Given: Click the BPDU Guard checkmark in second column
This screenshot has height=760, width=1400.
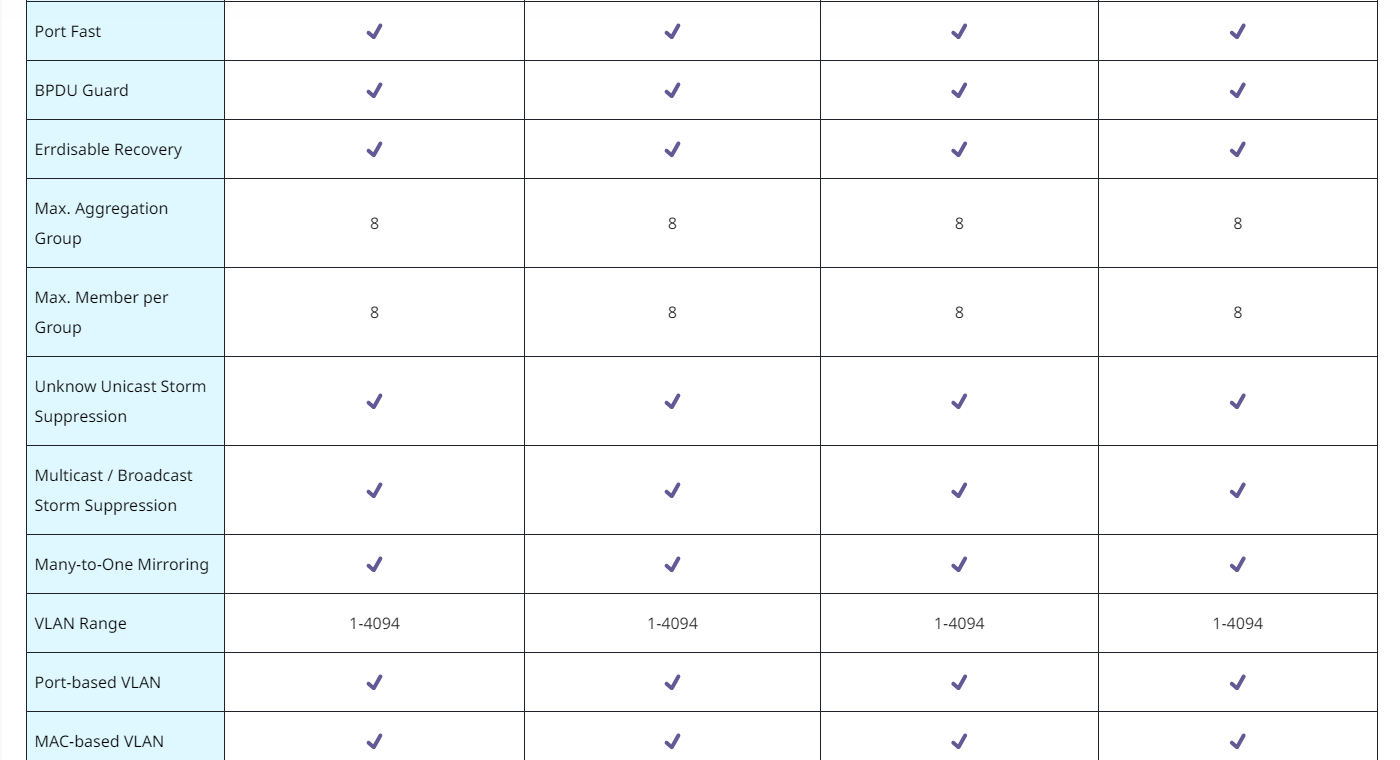Looking at the screenshot, I should pyautogui.click(x=672, y=90).
